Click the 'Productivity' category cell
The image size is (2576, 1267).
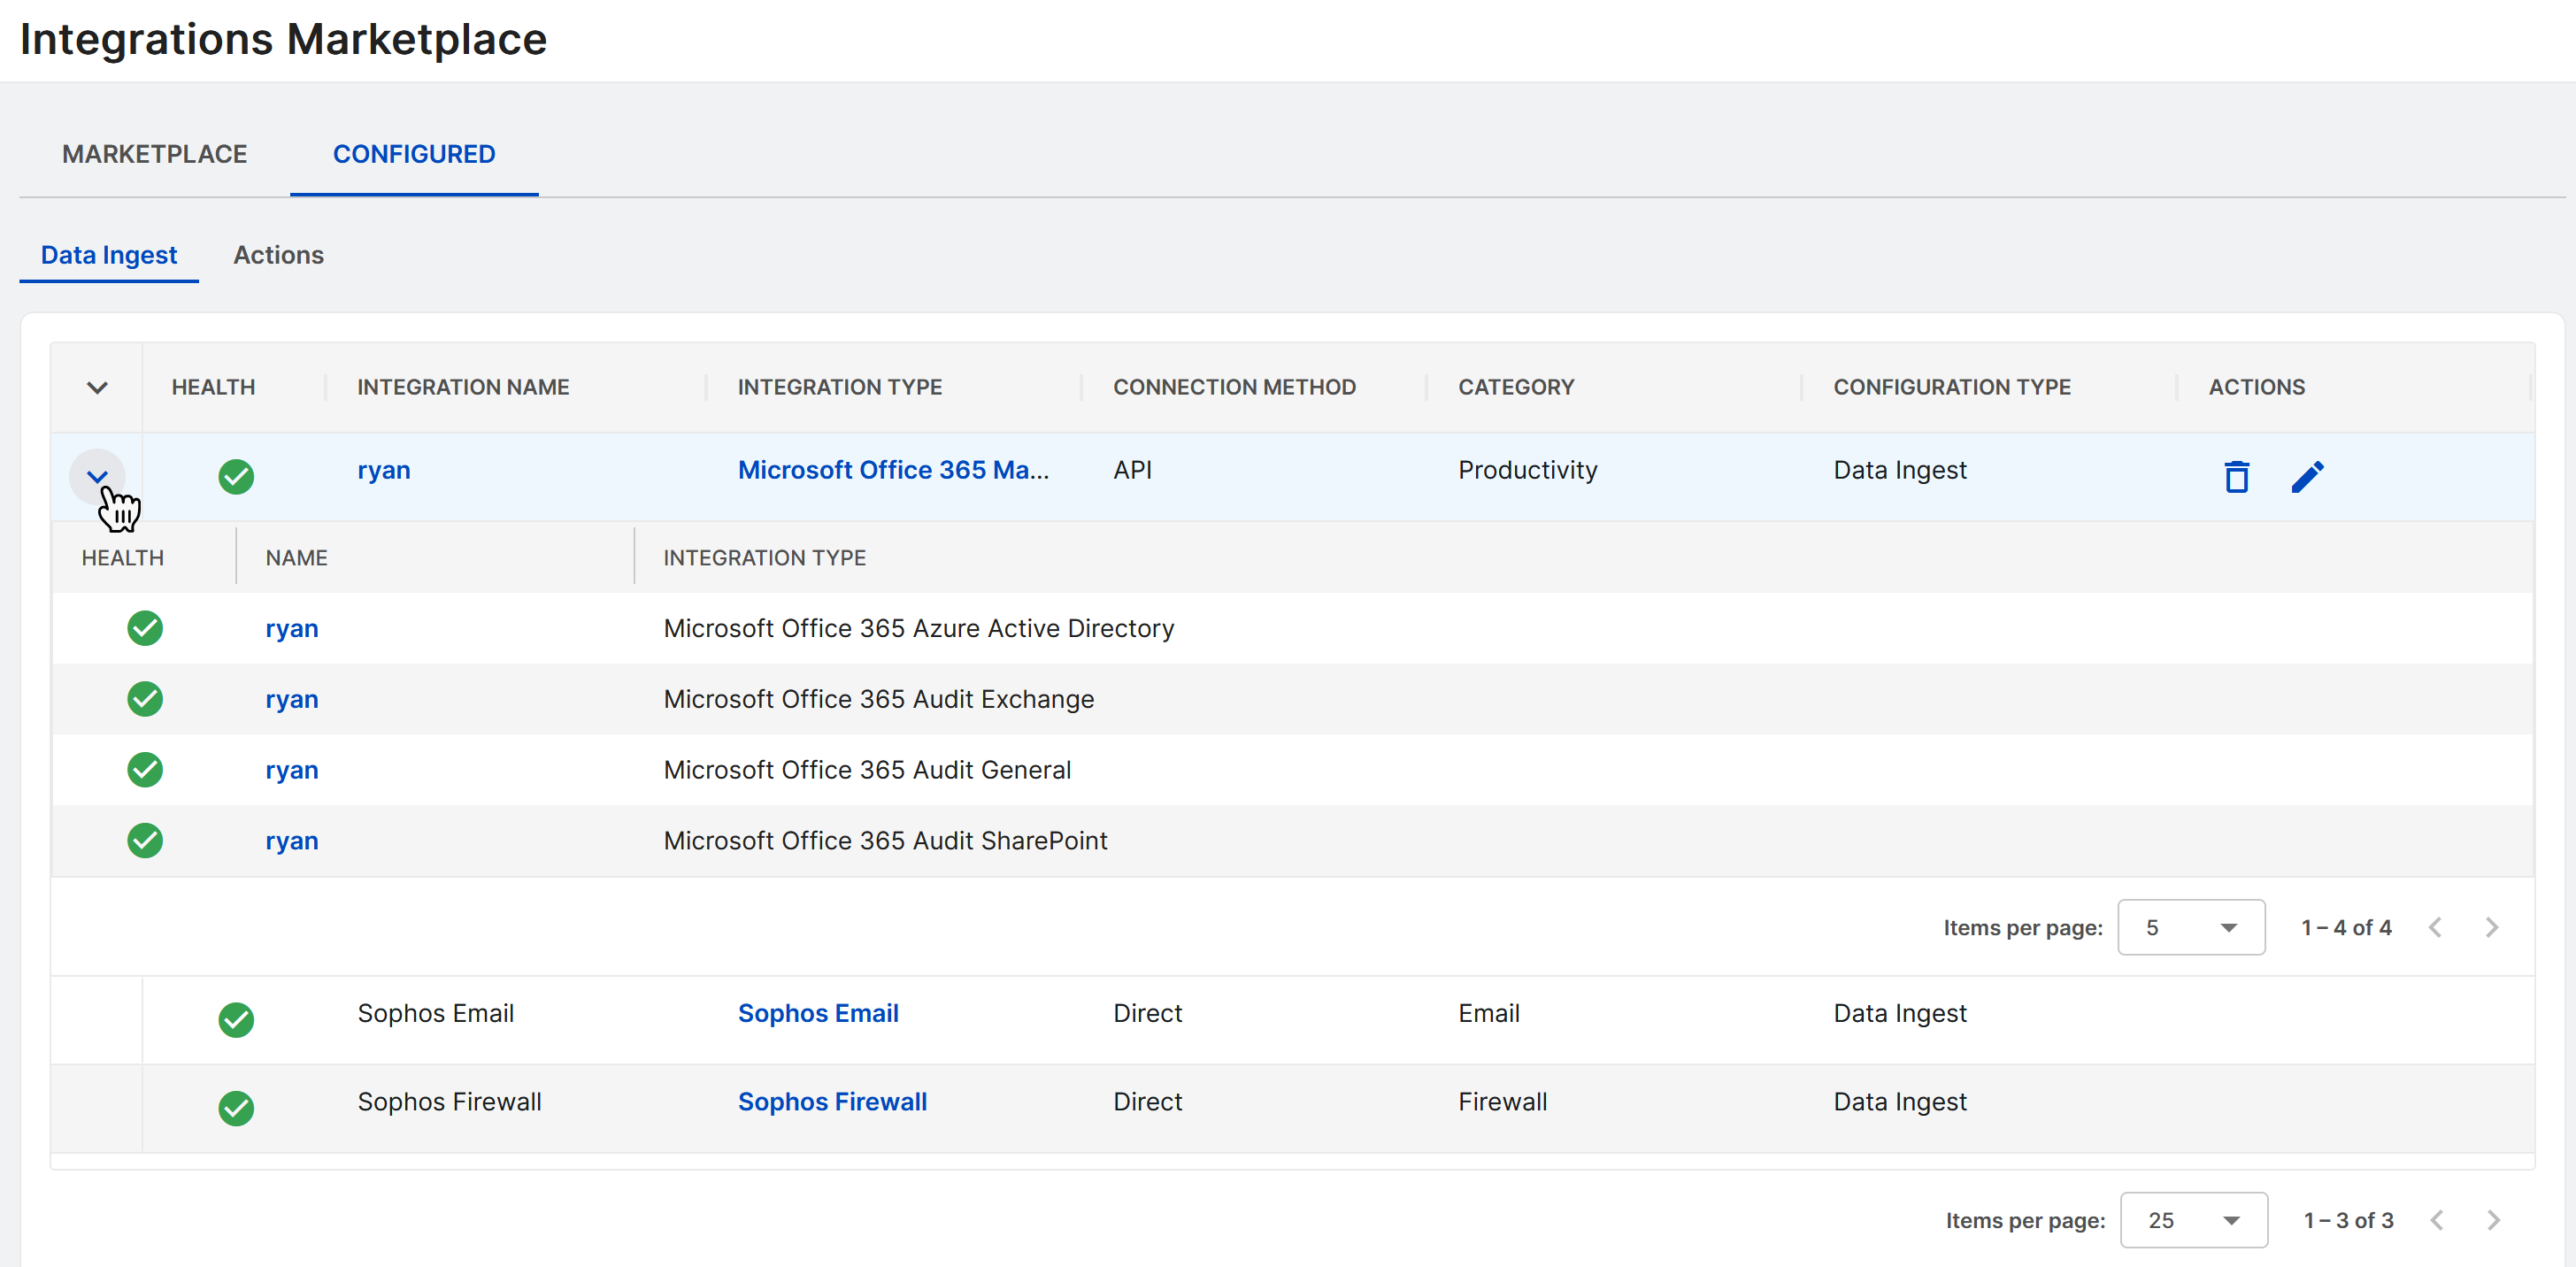1528,470
